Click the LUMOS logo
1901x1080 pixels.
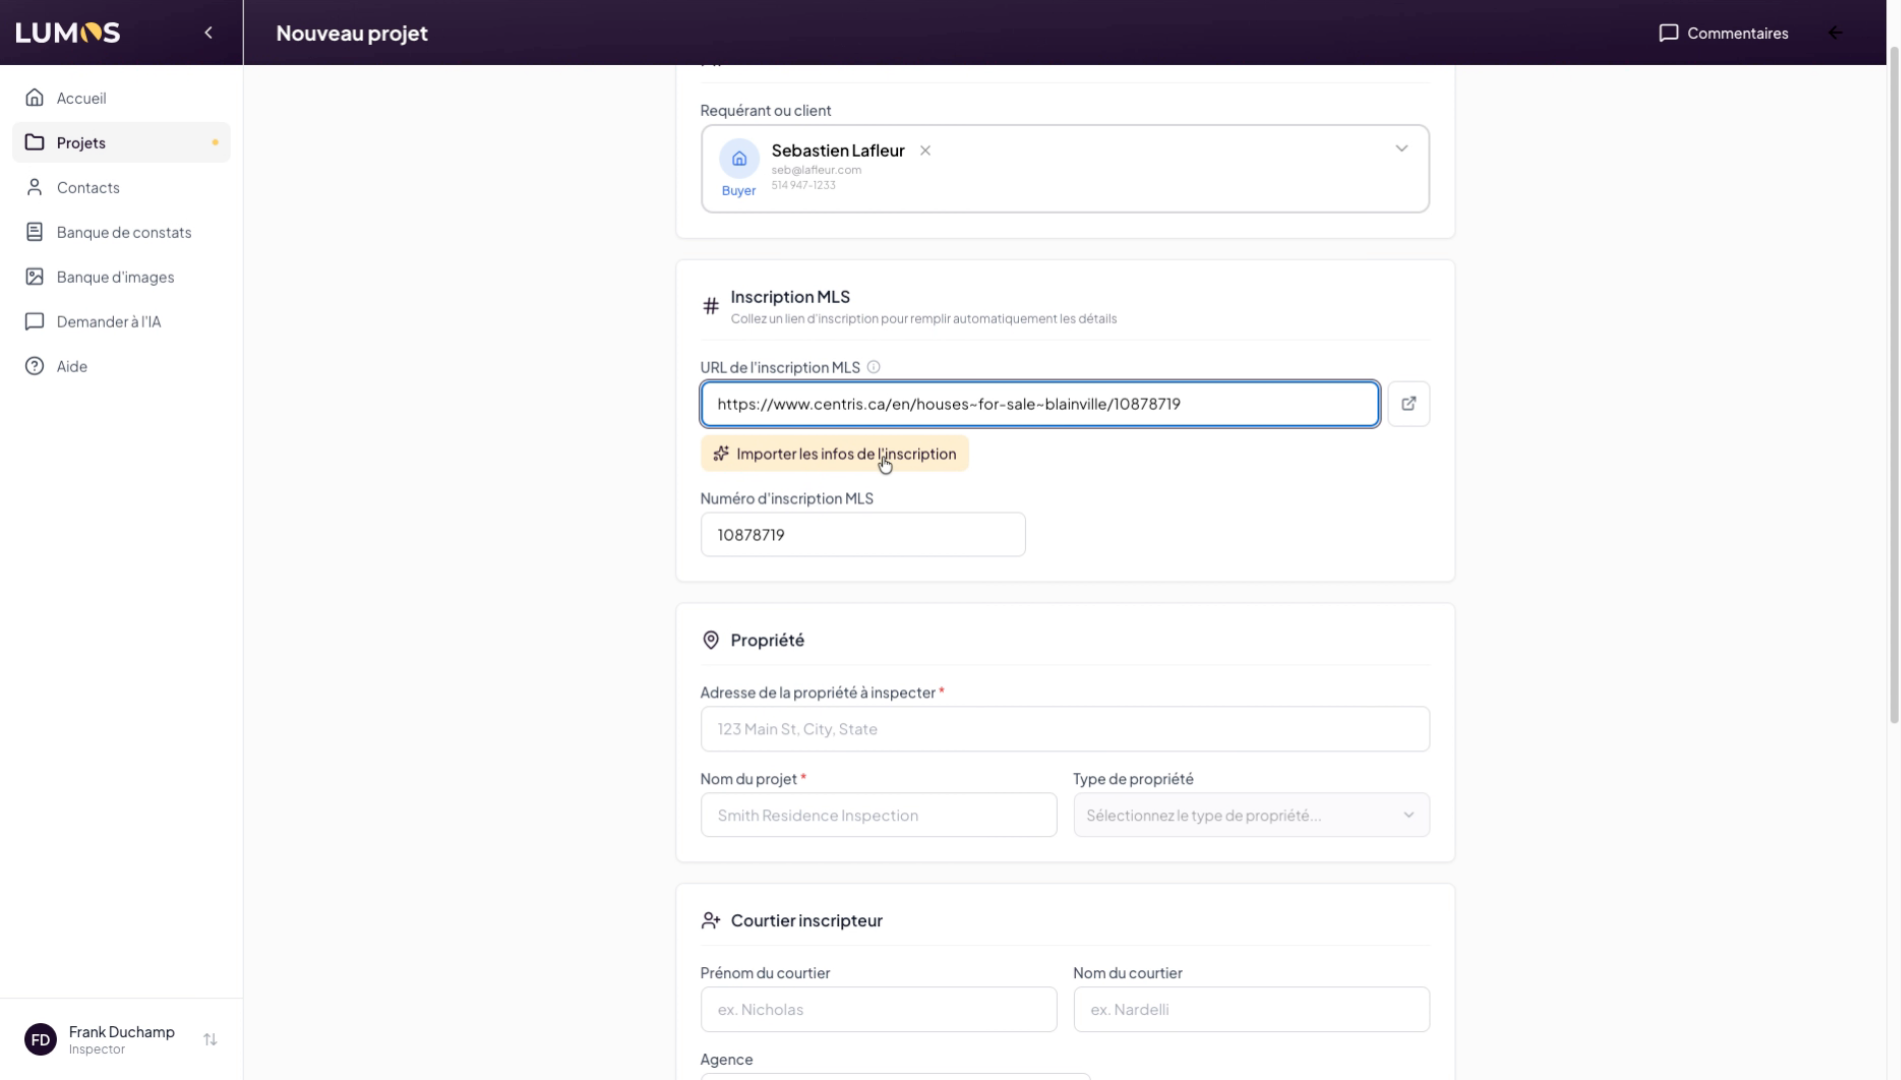coord(68,33)
